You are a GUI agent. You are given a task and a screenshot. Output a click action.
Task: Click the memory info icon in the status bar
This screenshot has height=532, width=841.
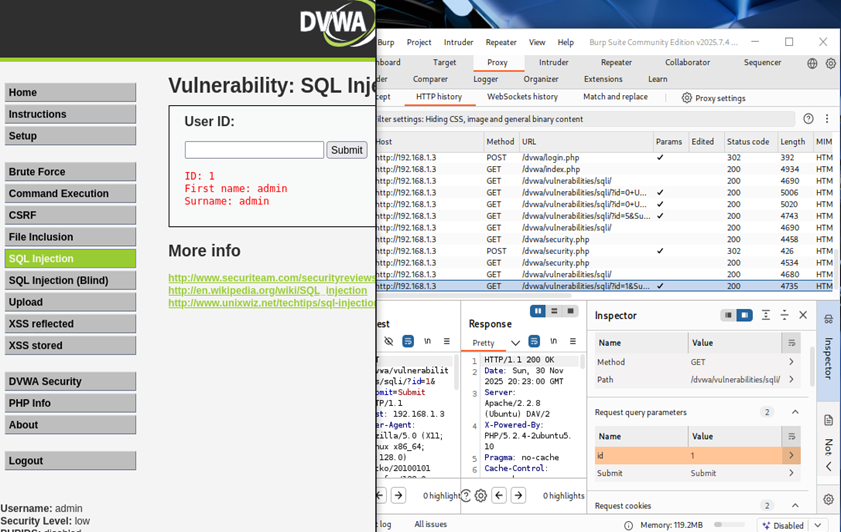click(x=629, y=526)
